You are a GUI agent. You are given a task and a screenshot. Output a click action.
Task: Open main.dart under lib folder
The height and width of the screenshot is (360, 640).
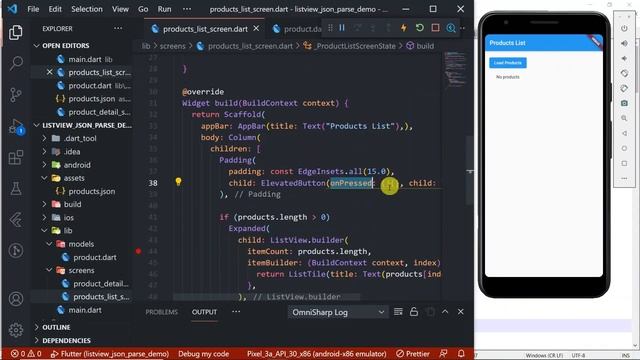pyautogui.click(x=85, y=310)
